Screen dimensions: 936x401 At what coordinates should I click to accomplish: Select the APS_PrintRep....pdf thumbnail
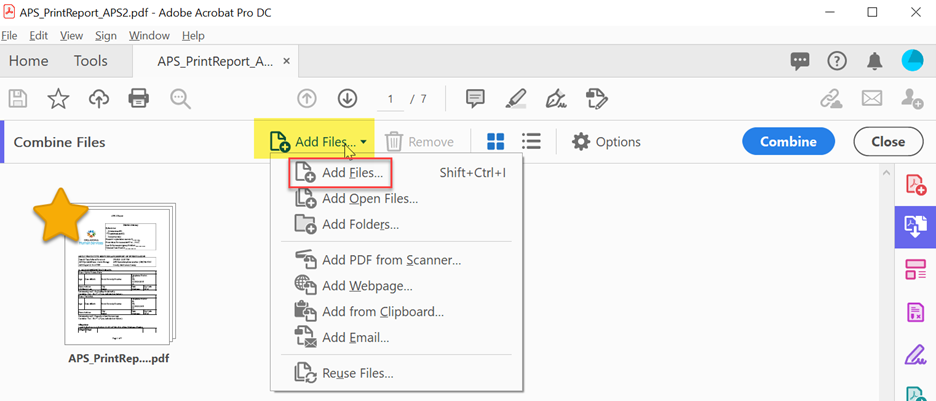pyautogui.click(x=121, y=274)
